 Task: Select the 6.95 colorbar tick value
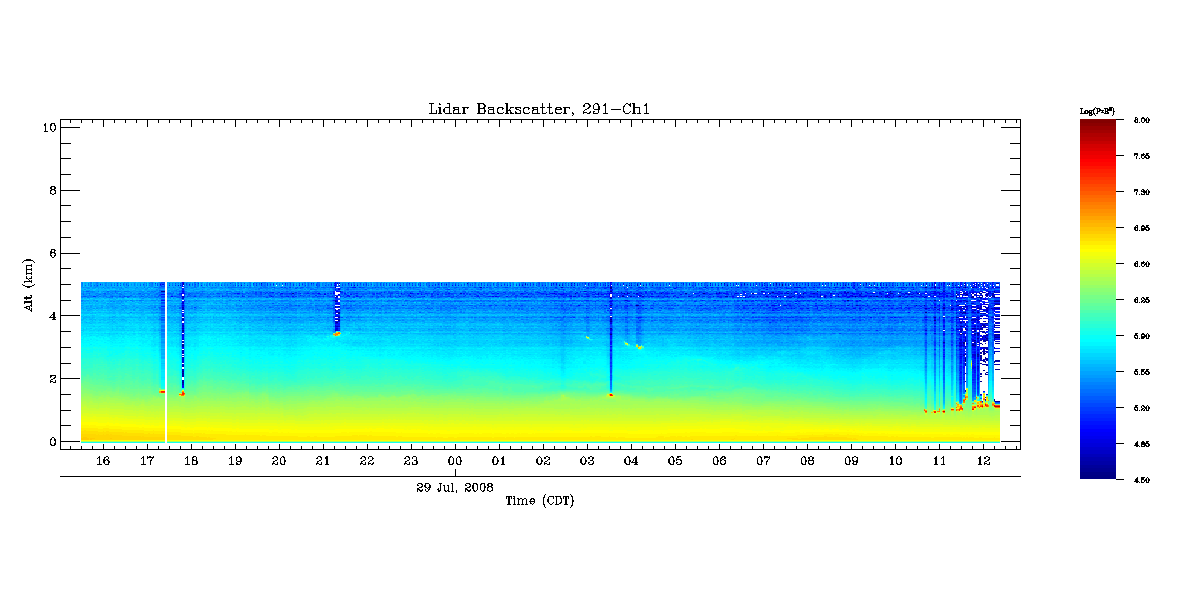click(1142, 228)
